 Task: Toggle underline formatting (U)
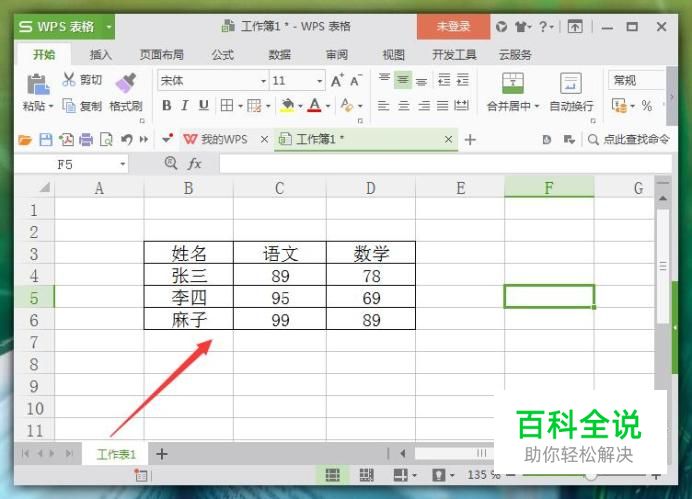pyautogui.click(x=203, y=105)
